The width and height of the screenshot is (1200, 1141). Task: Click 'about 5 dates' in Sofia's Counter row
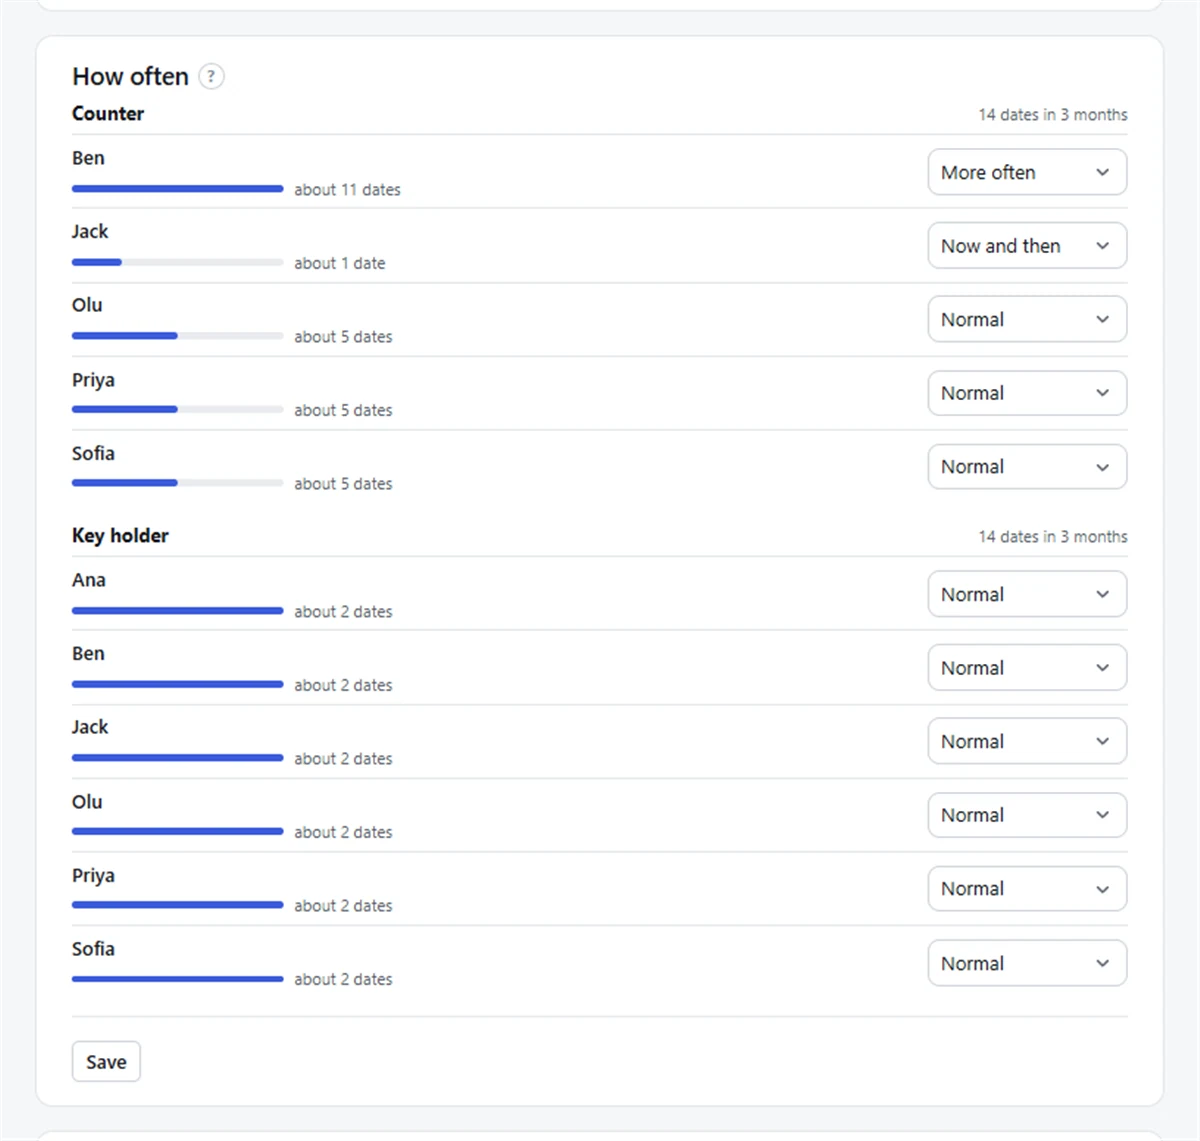point(343,484)
